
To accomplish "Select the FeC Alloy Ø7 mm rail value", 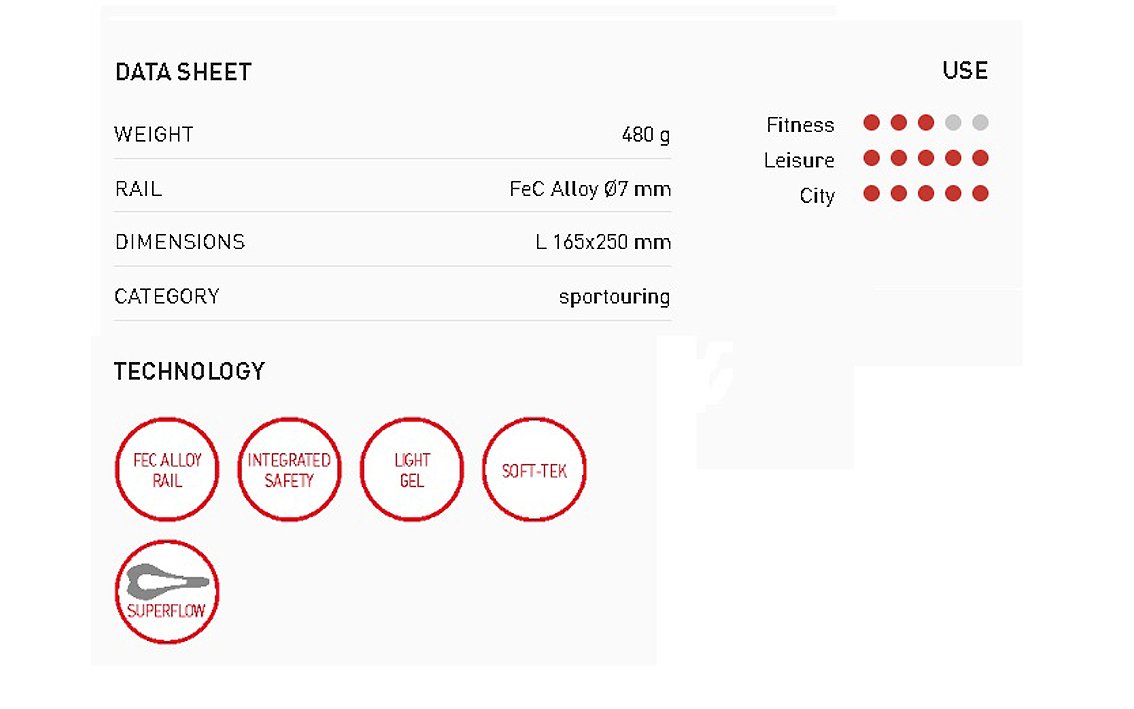I will [590, 189].
